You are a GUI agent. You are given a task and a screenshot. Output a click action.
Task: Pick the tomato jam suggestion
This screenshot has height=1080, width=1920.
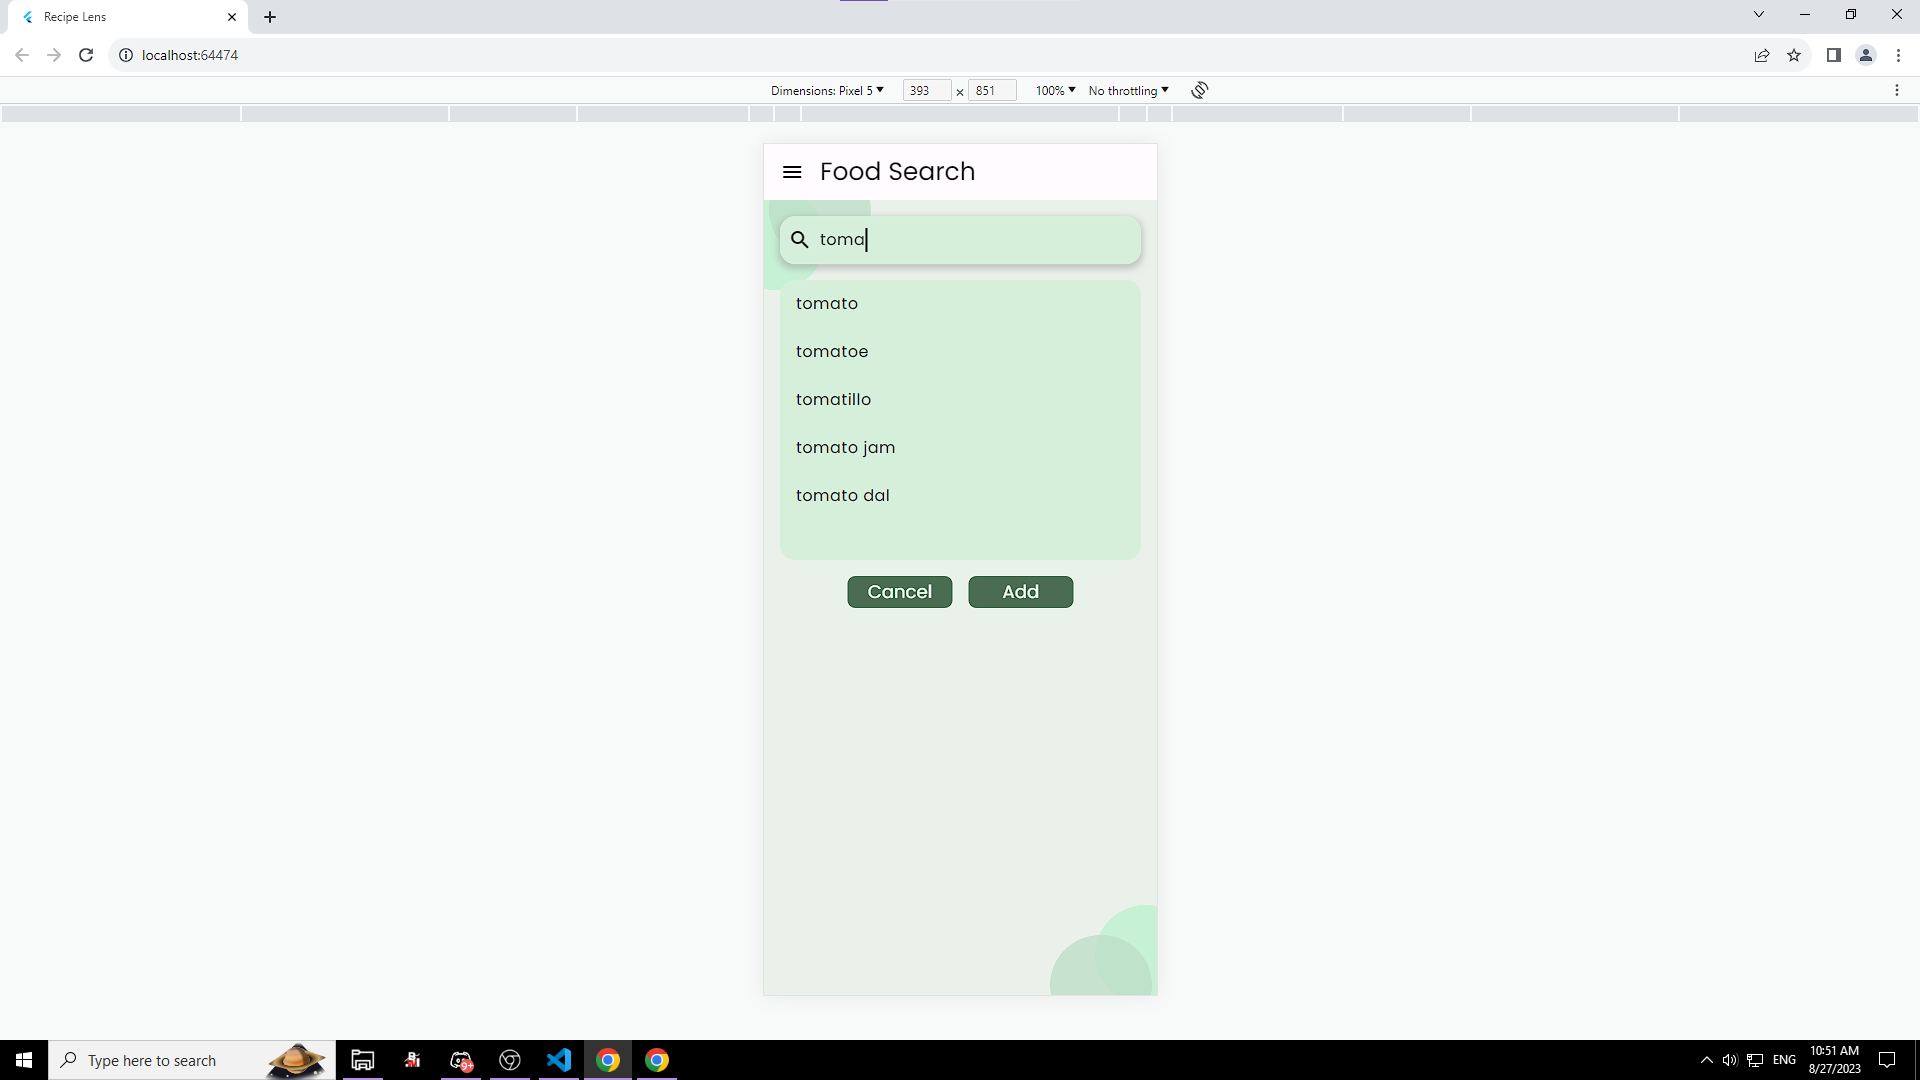point(845,447)
